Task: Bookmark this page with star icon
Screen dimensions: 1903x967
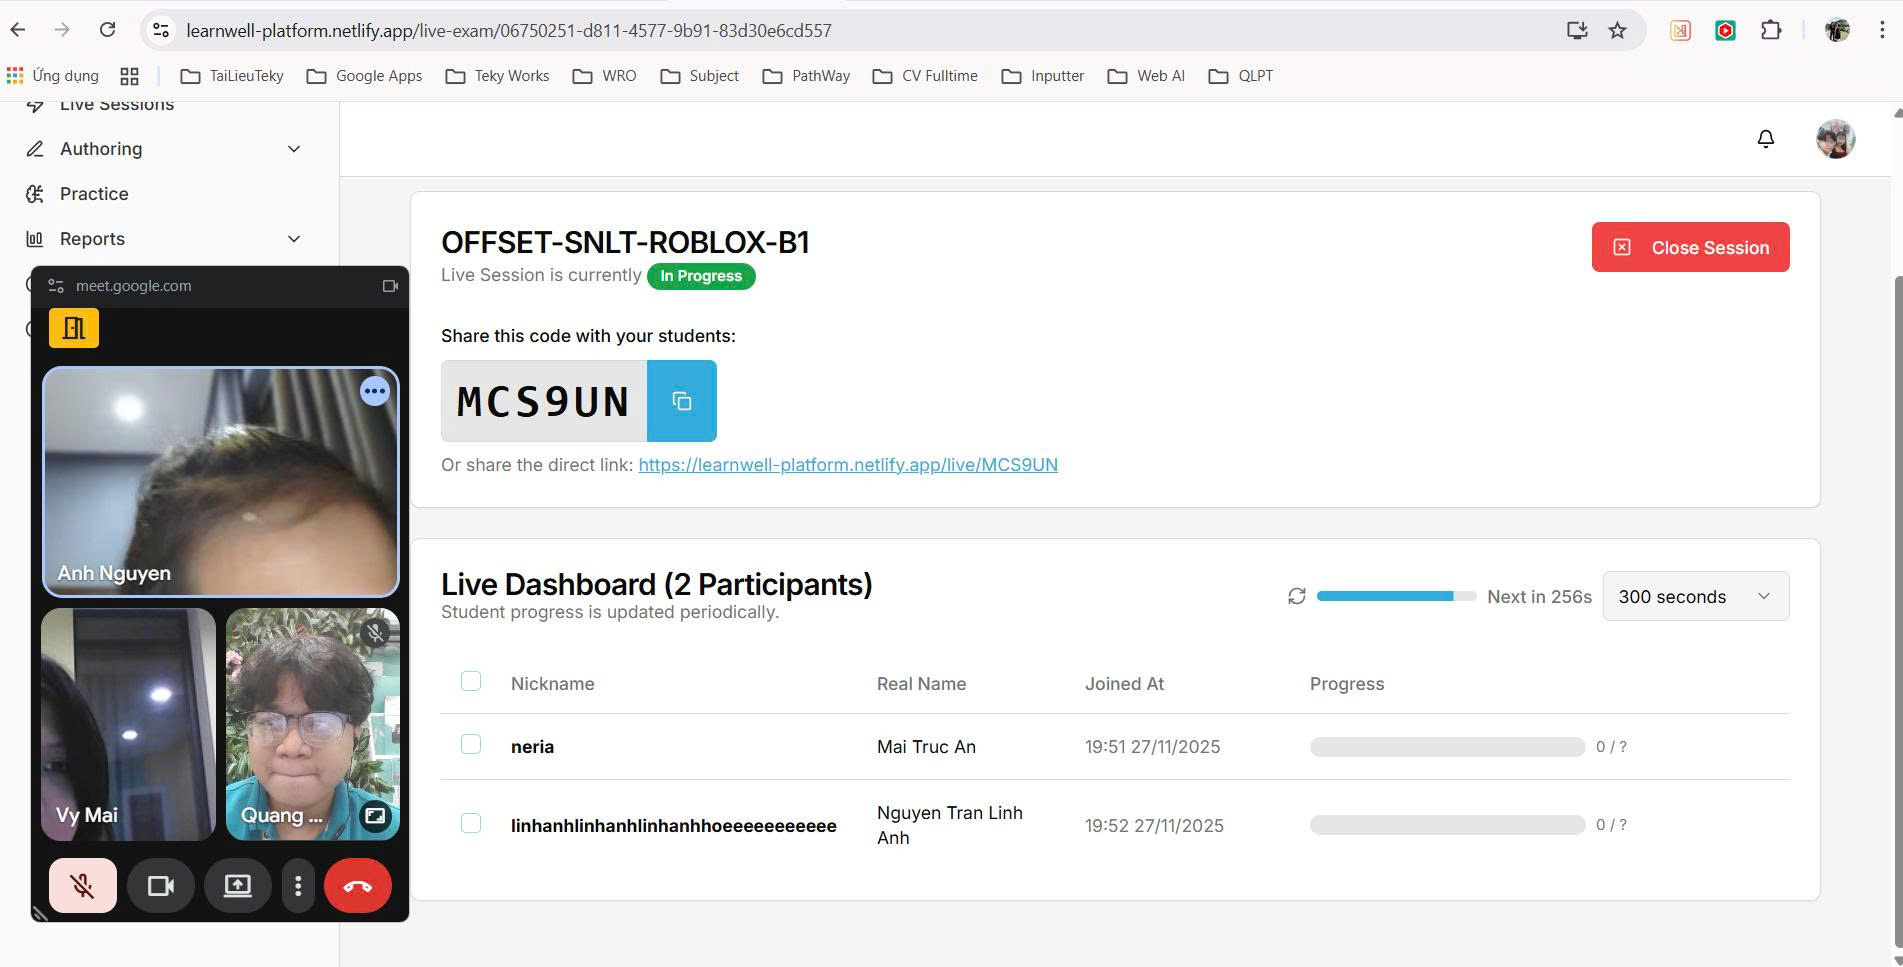Action: (1617, 30)
